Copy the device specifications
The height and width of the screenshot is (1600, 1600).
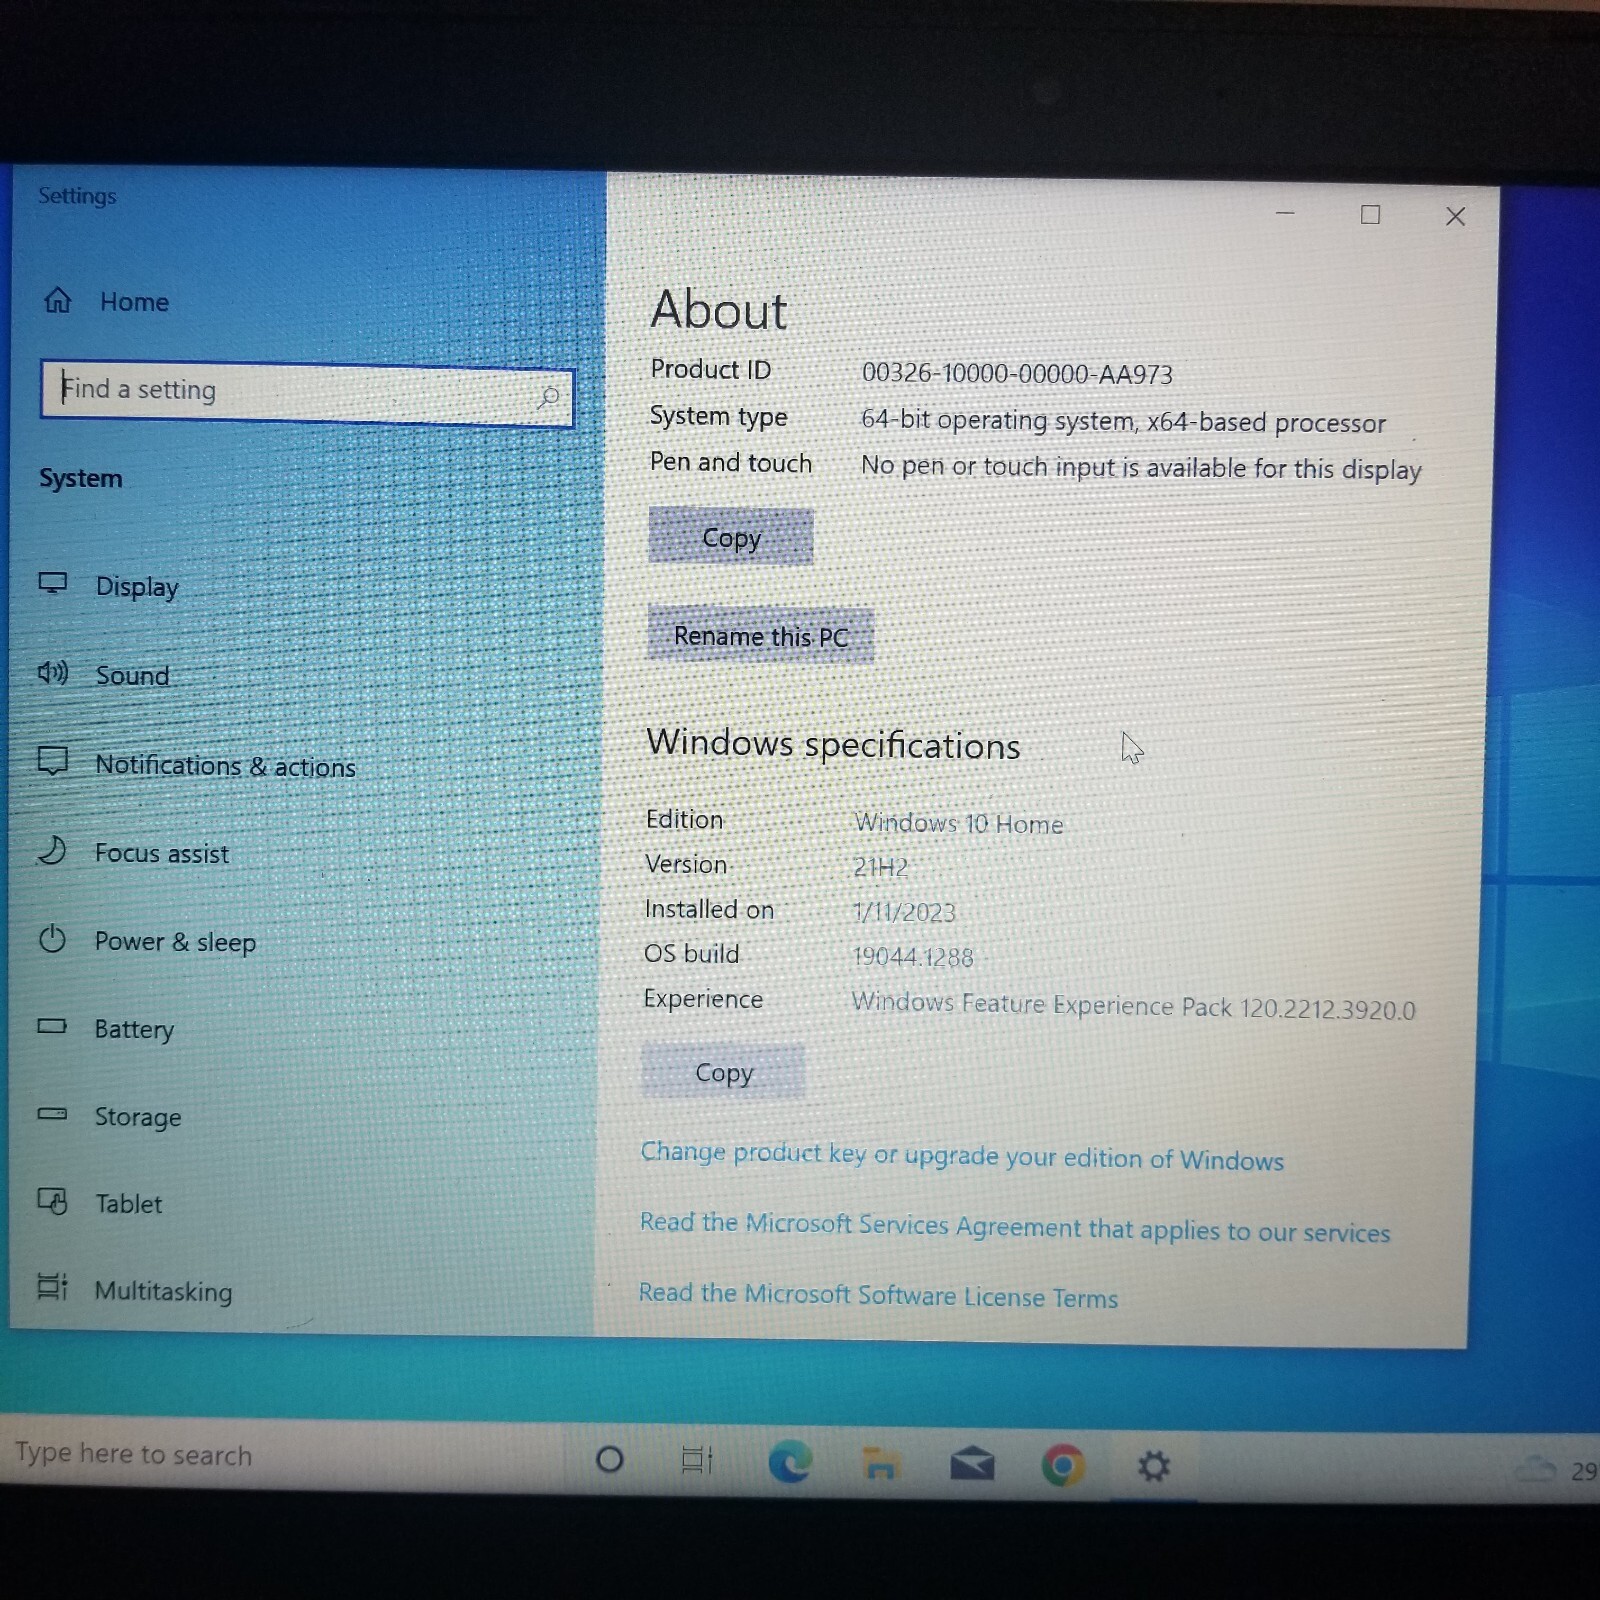coord(731,537)
